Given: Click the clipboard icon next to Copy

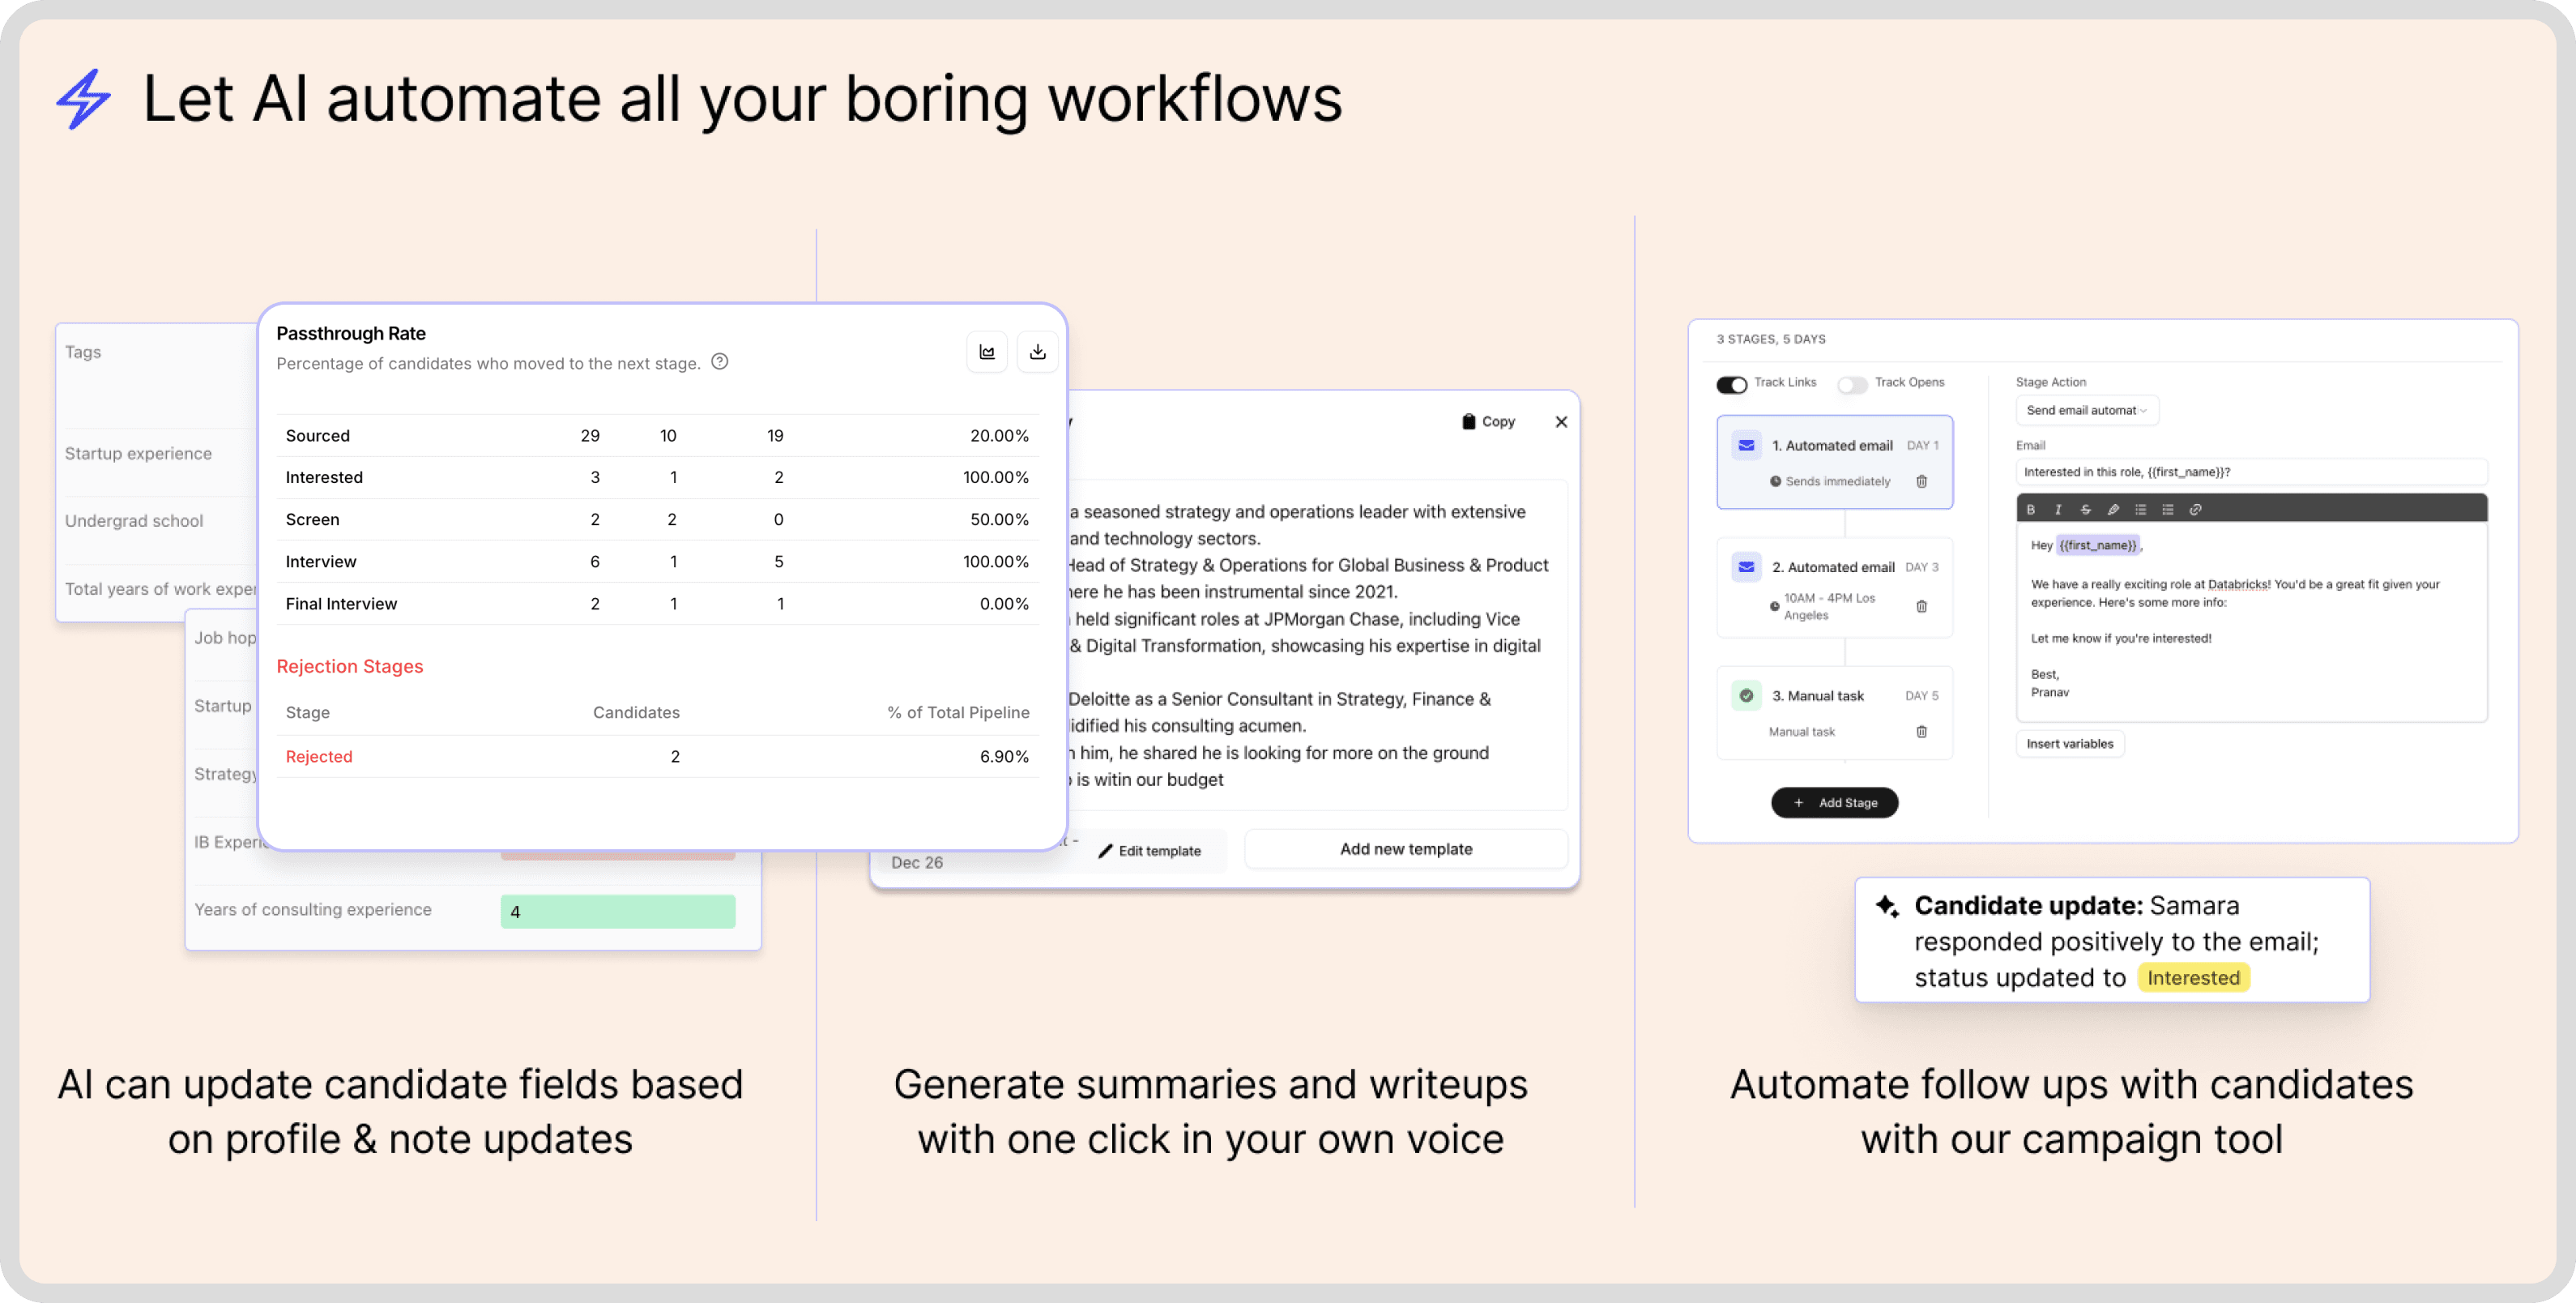Looking at the screenshot, I should pos(1468,422).
